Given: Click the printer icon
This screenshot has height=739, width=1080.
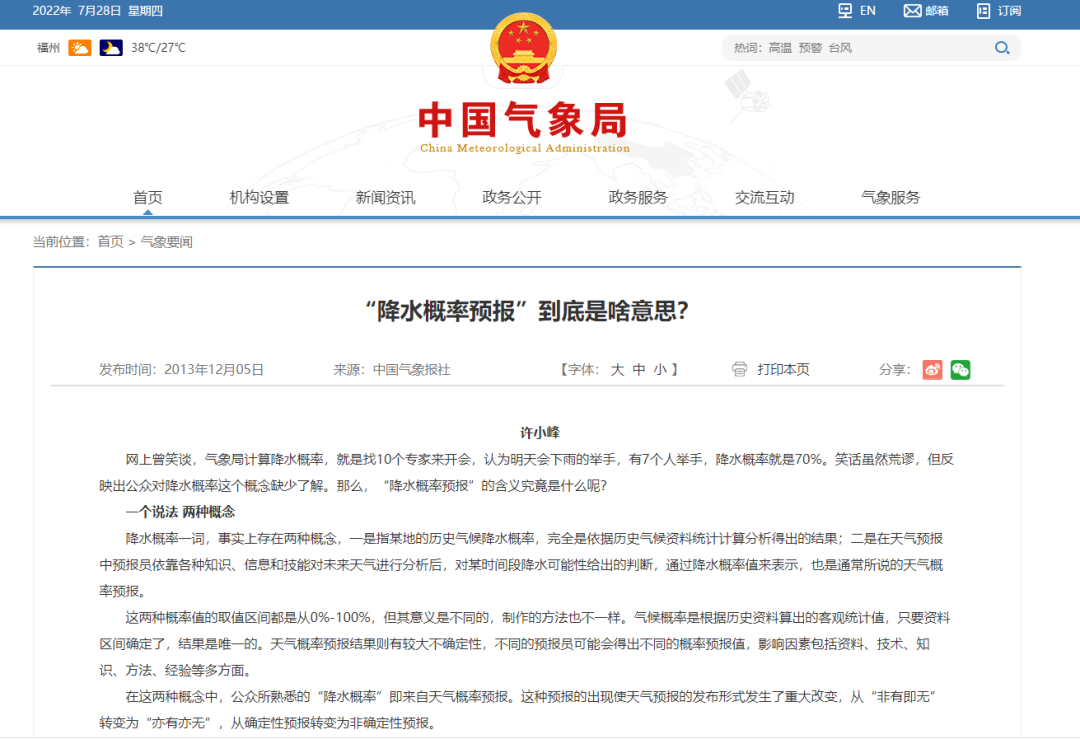Looking at the screenshot, I should click(x=740, y=369).
